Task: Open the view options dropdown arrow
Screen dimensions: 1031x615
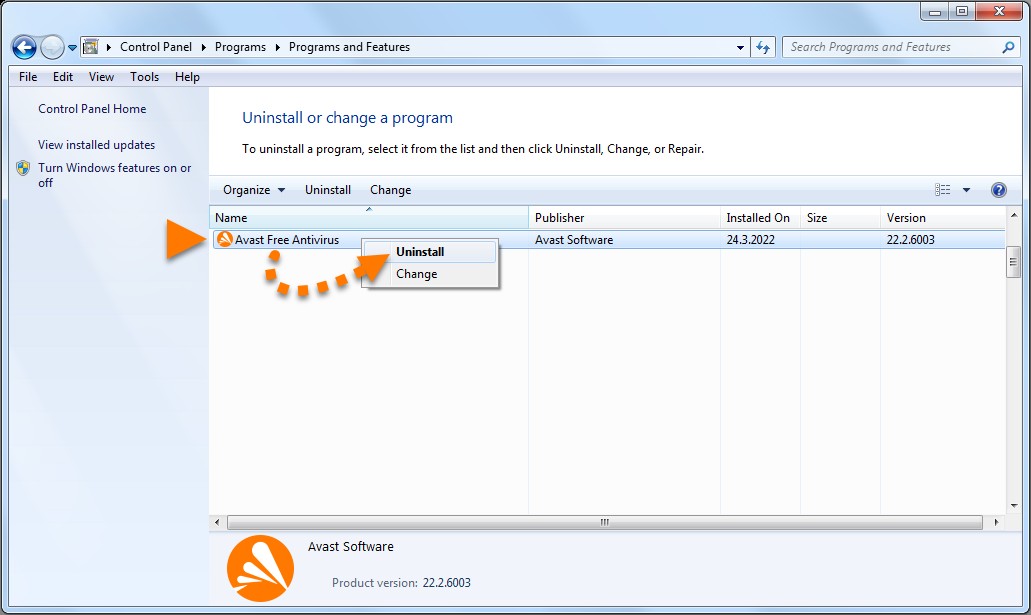Action: coord(966,189)
